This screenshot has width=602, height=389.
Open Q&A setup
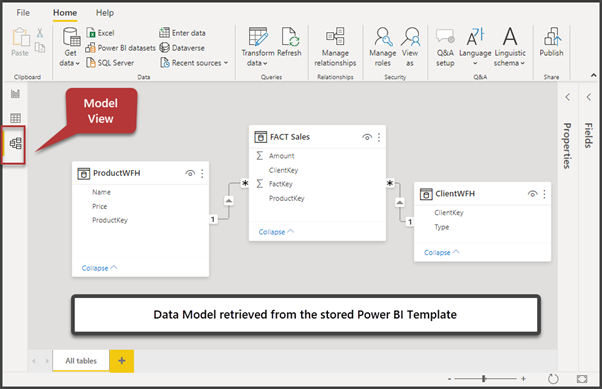pos(445,48)
